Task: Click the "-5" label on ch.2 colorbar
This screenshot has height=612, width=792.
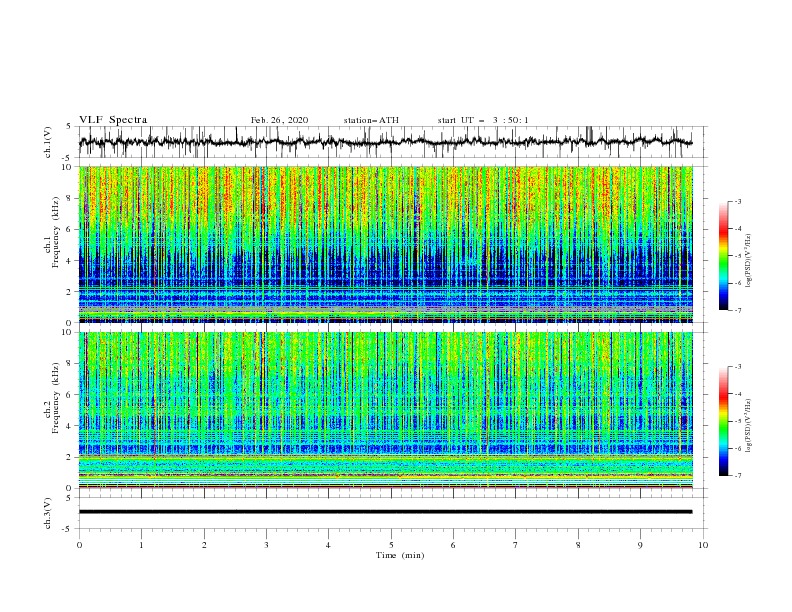Action: pos(738,421)
